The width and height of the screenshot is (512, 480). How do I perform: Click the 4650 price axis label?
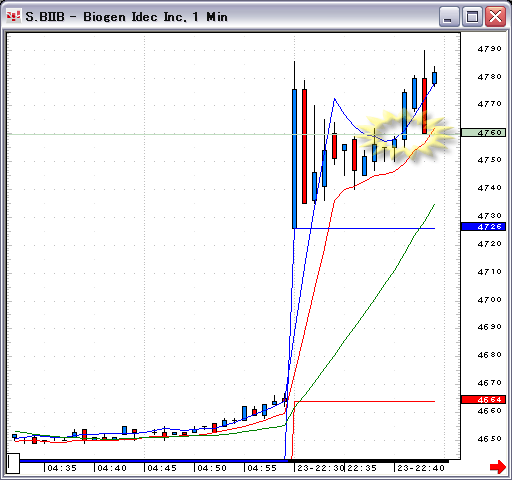(x=489, y=439)
